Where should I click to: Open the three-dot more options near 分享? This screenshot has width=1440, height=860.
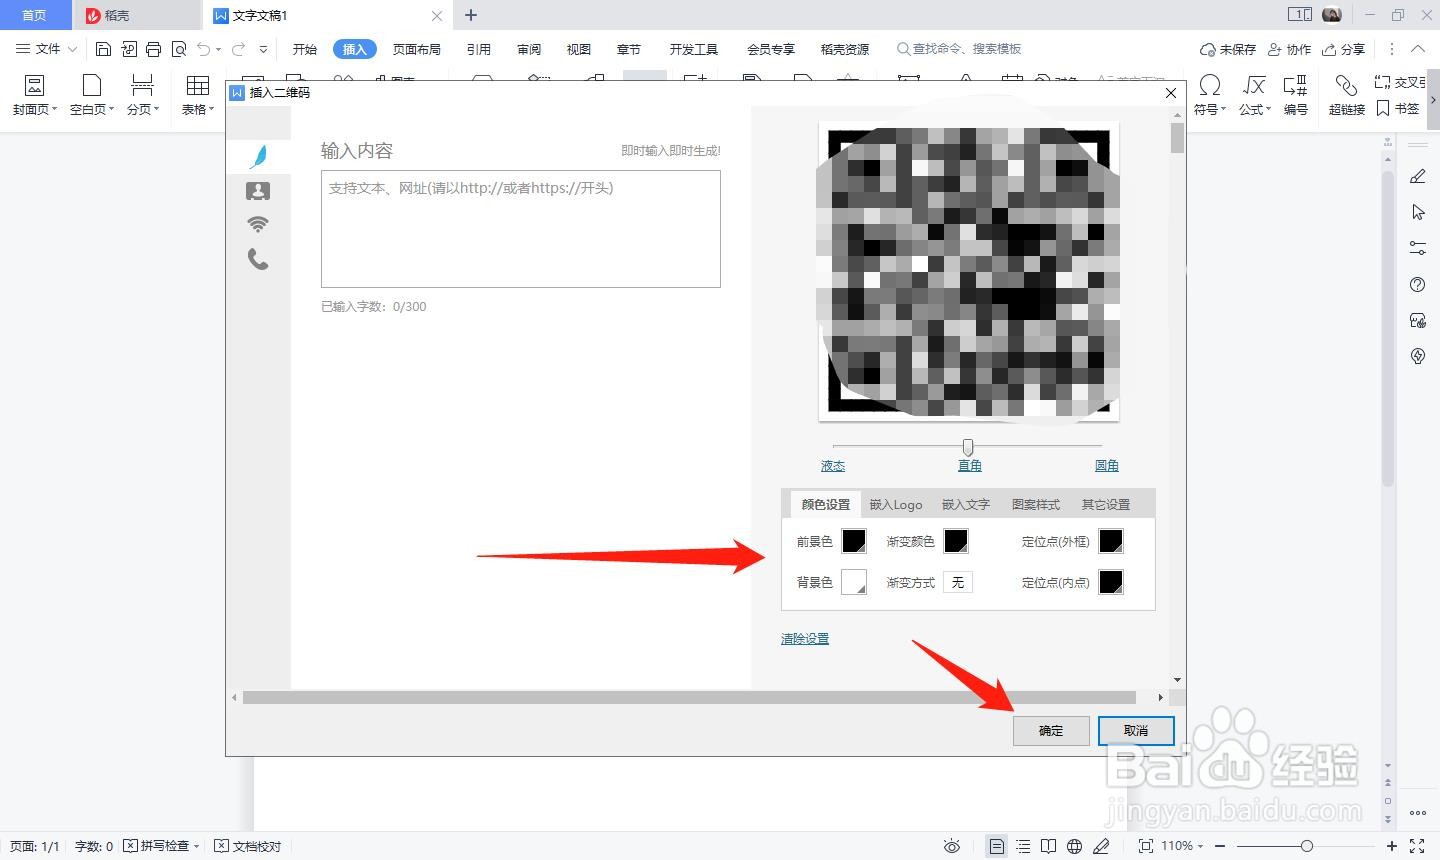click(x=1391, y=49)
